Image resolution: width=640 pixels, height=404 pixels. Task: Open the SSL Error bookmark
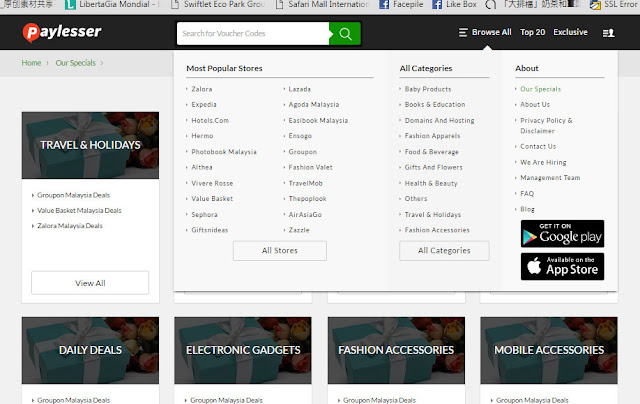615,4
